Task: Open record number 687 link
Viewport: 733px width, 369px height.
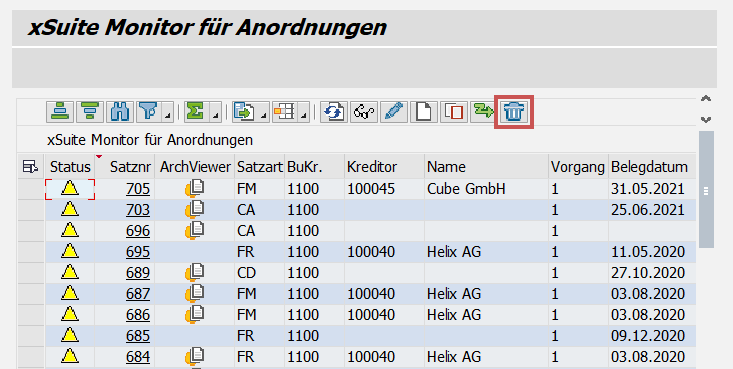Action: pyautogui.click(x=138, y=294)
